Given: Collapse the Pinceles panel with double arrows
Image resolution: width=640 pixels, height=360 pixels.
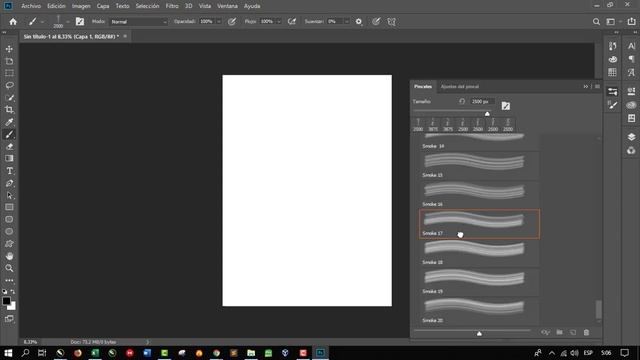Looking at the screenshot, I should point(586,87).
